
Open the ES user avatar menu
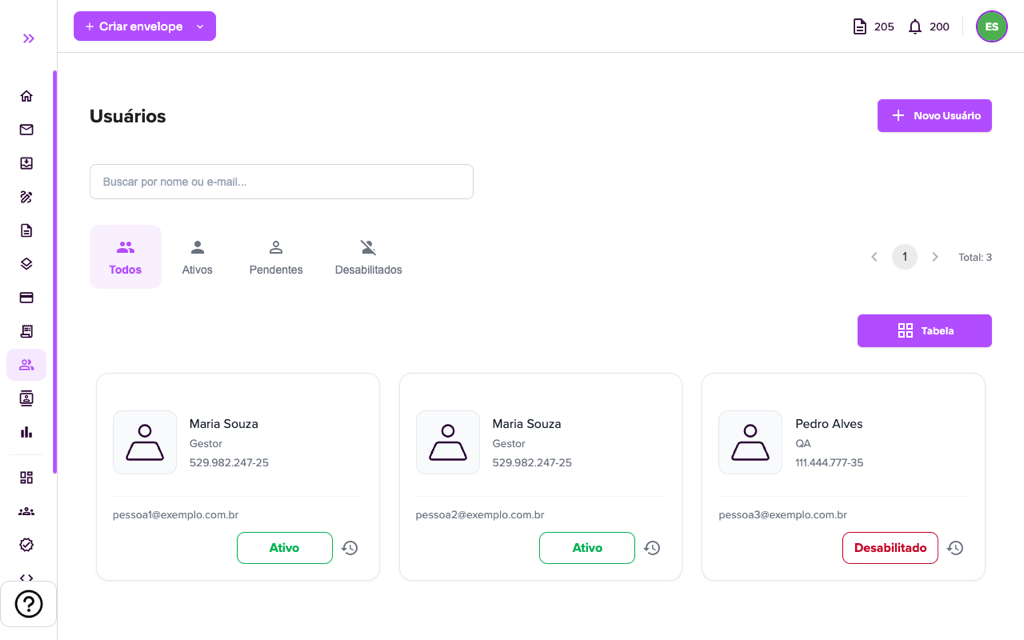[x=991, y=27]
